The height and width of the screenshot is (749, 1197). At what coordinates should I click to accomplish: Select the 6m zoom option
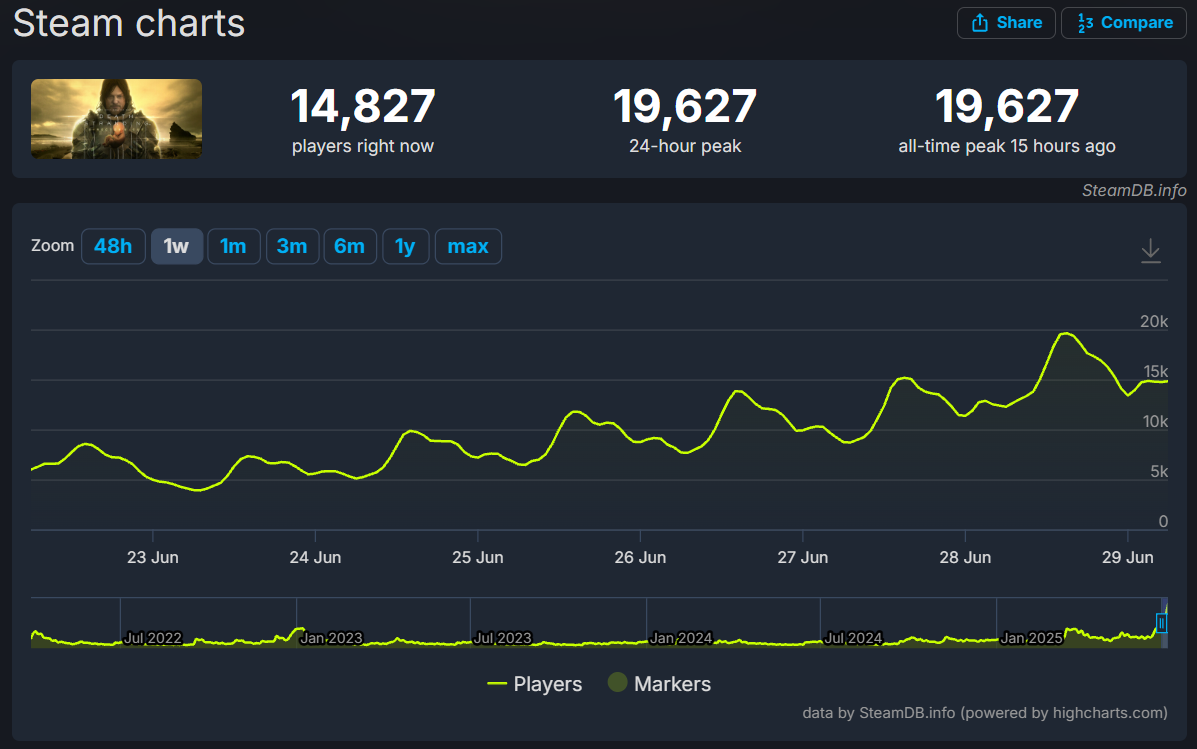click(x=350, y=247)
